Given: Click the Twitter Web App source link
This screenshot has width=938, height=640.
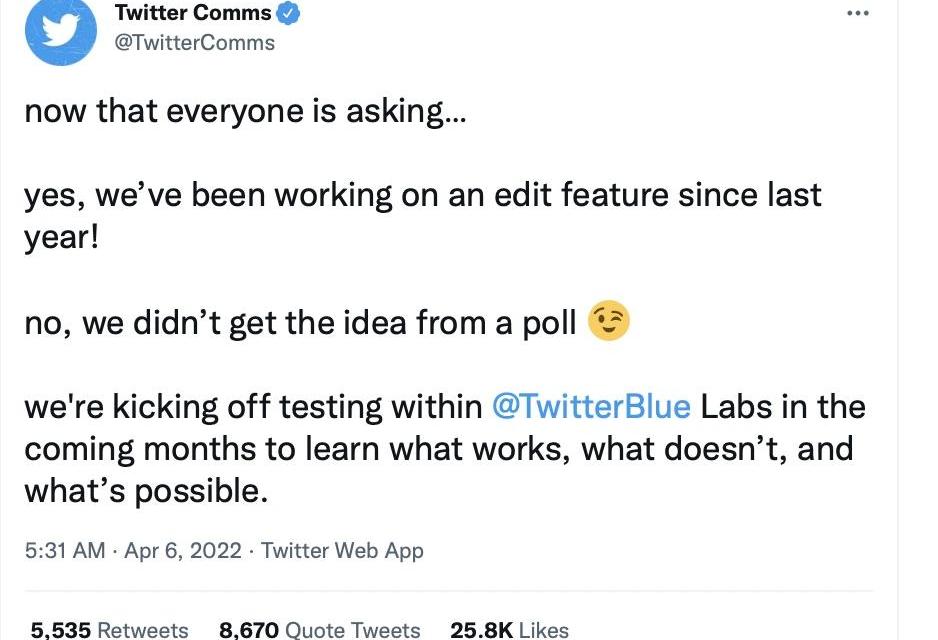Looking at the screenshot, I should [342, 551].
